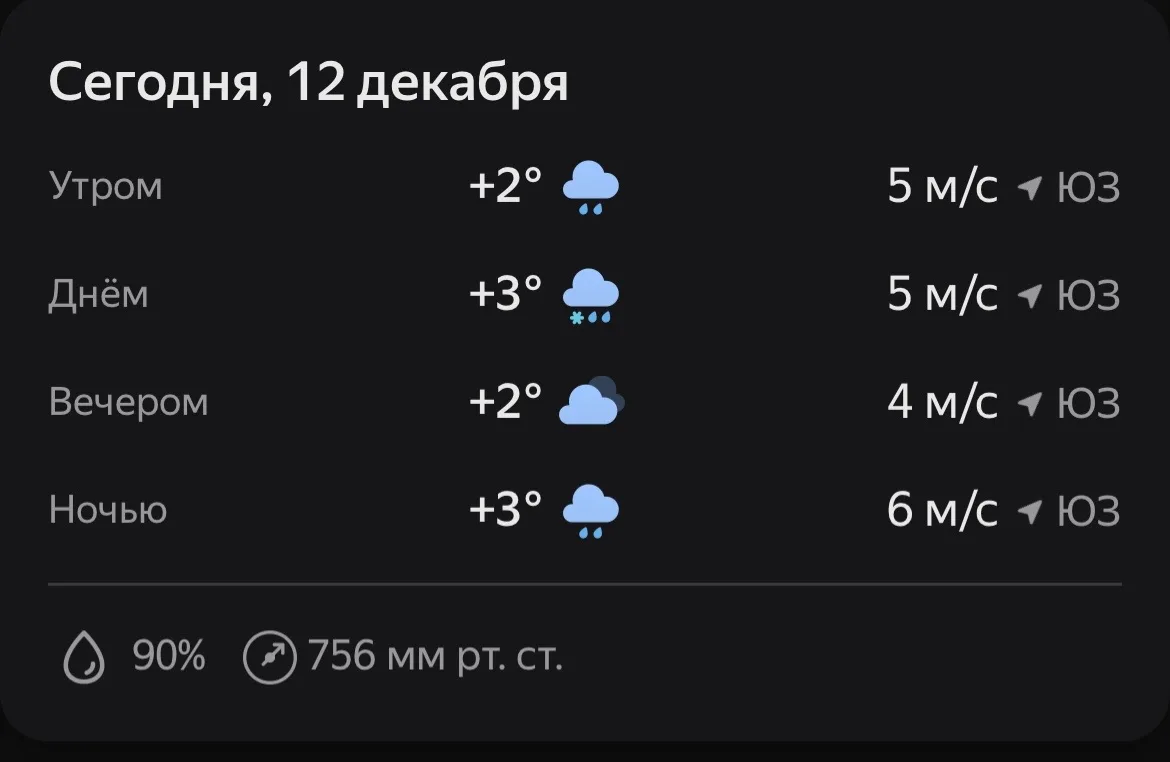Viewport: 1170px width, 762px height.
Task: Click the daytime sleet cloud icon
Action: [x=591, y=296]
